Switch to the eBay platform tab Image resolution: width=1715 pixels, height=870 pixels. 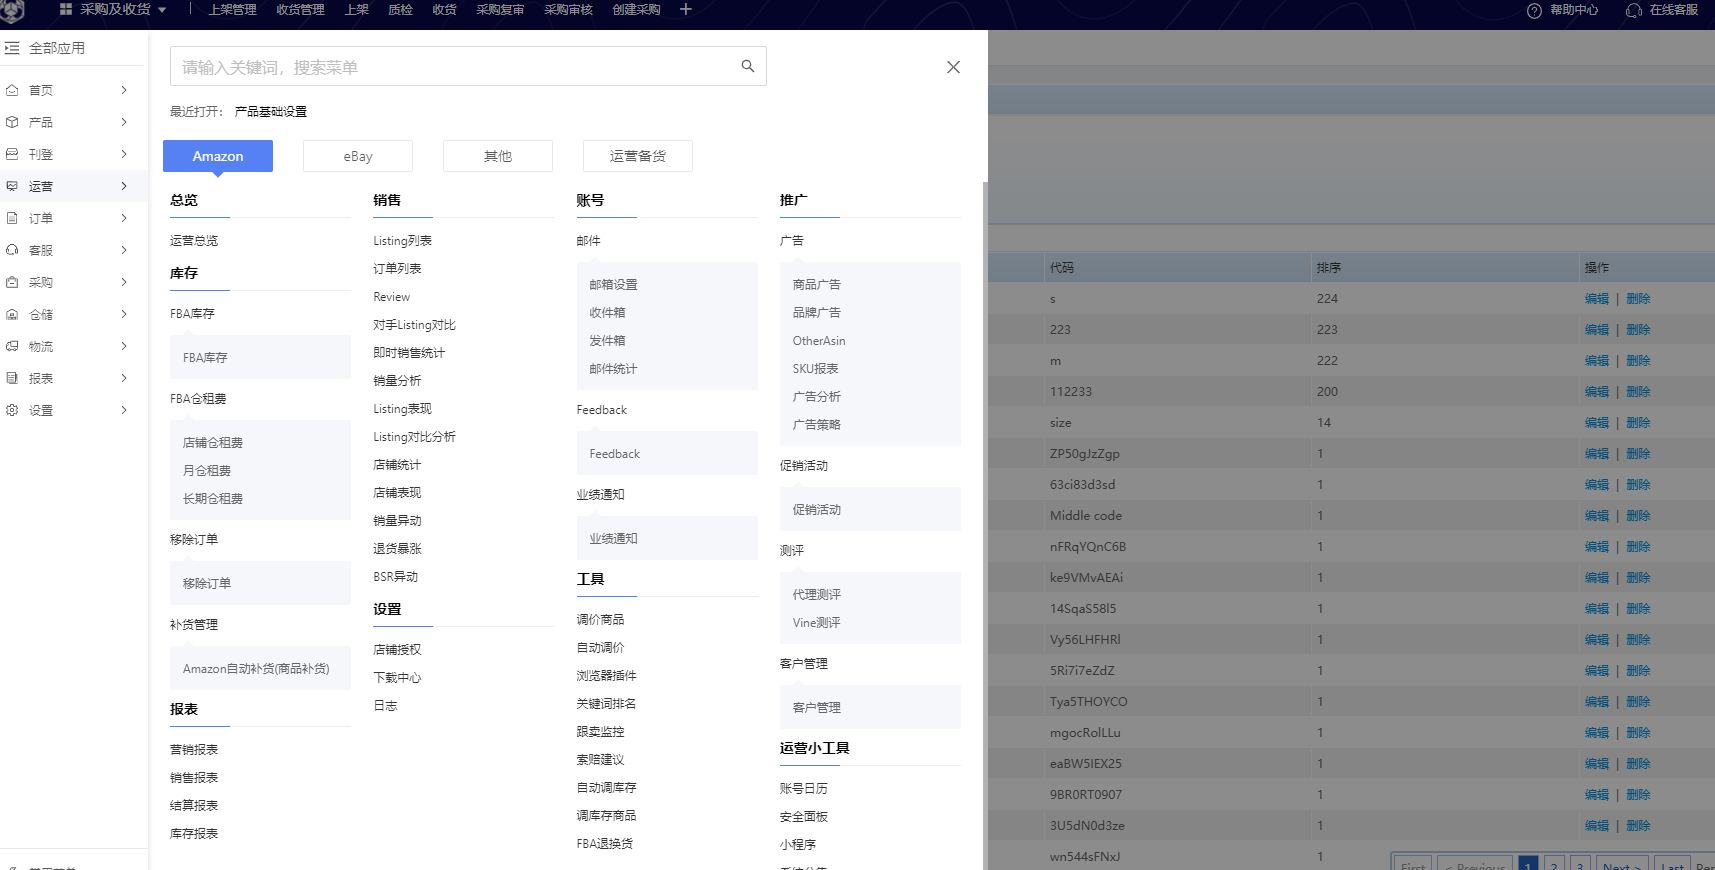click(x=358, y=156)
